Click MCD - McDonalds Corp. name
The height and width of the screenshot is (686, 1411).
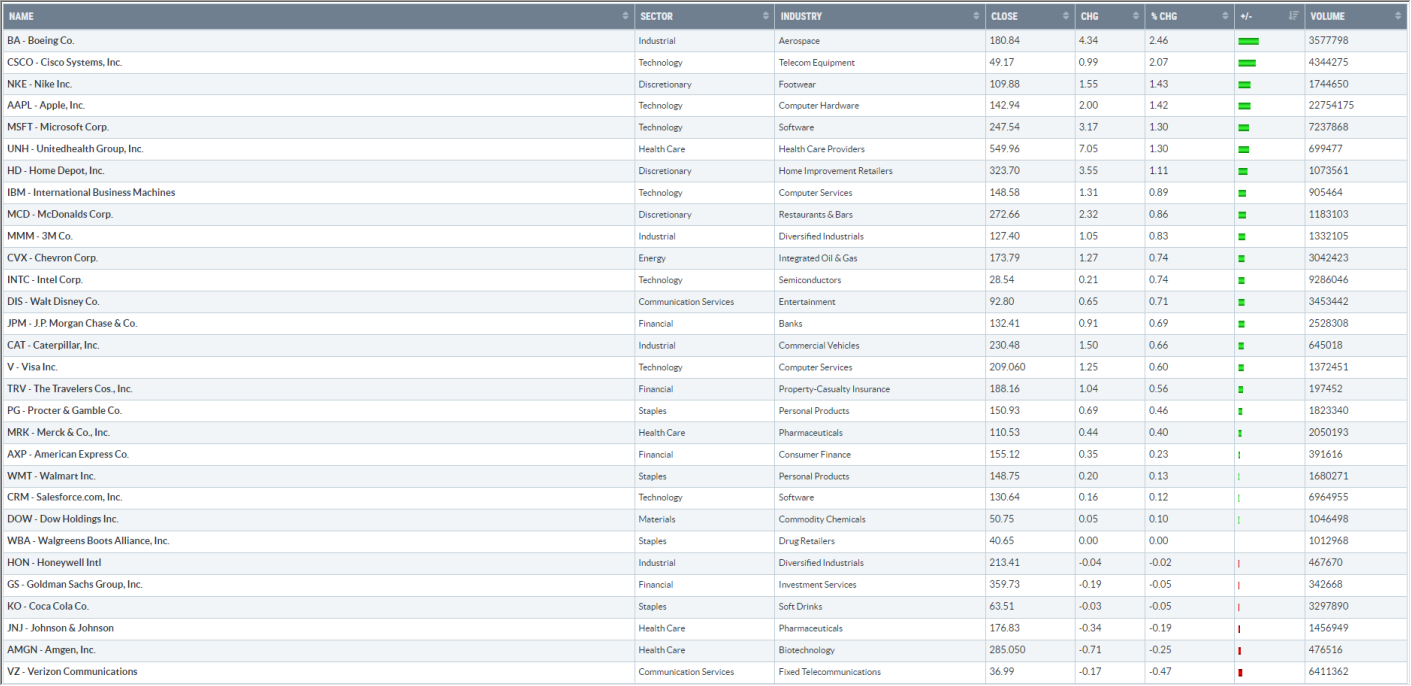pyautogui.click(x=60, y=214)
